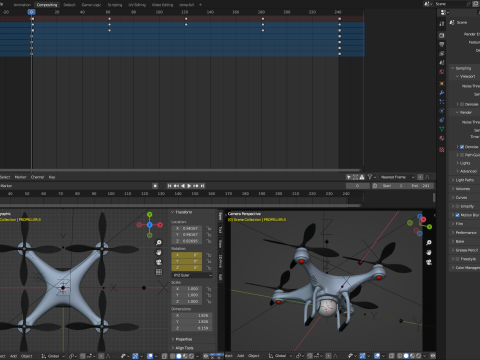480x360 pixels.
Task: Toggle the Motion Blur checkbox
Action: 458,215
